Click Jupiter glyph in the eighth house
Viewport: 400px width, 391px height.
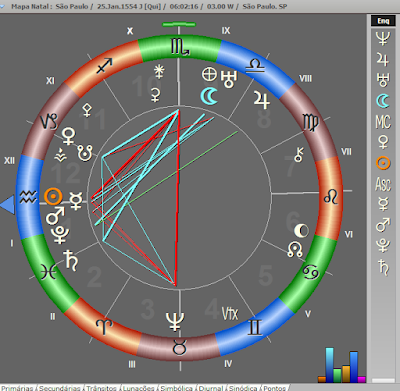coord(261,100)
